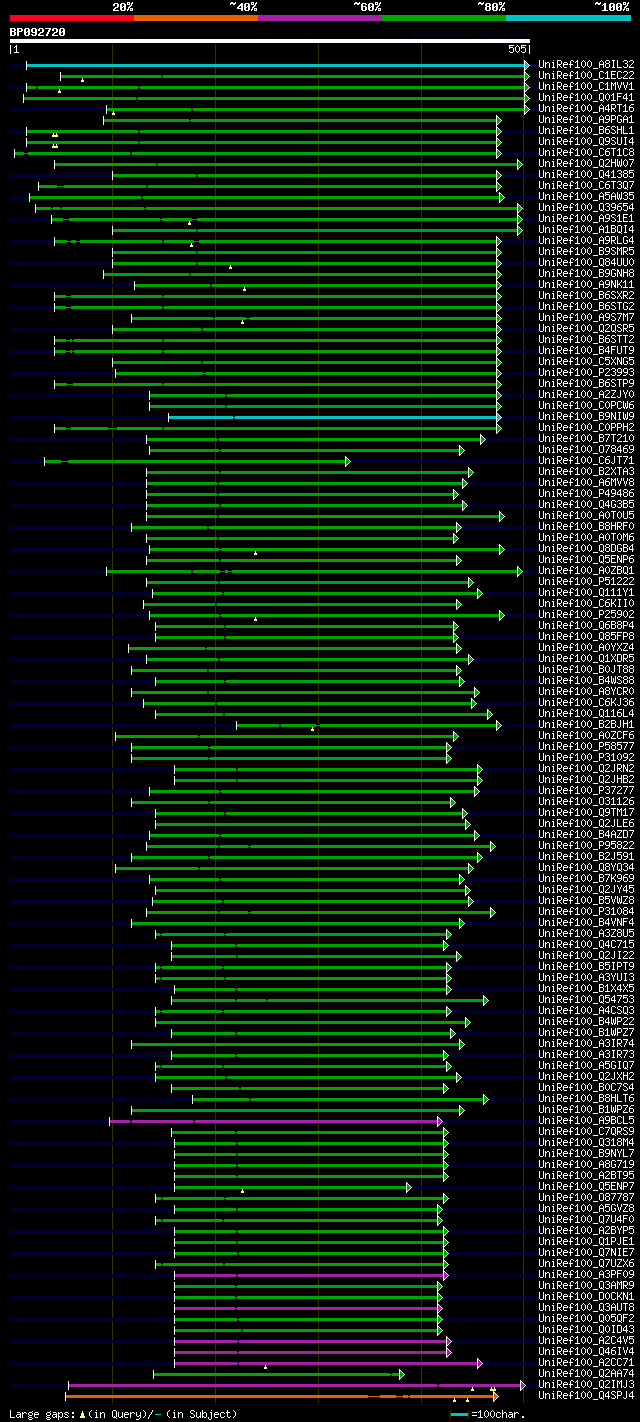Click the purple alignment bar for UniRef100_A9BCL5

click(x=274, y=1121)
